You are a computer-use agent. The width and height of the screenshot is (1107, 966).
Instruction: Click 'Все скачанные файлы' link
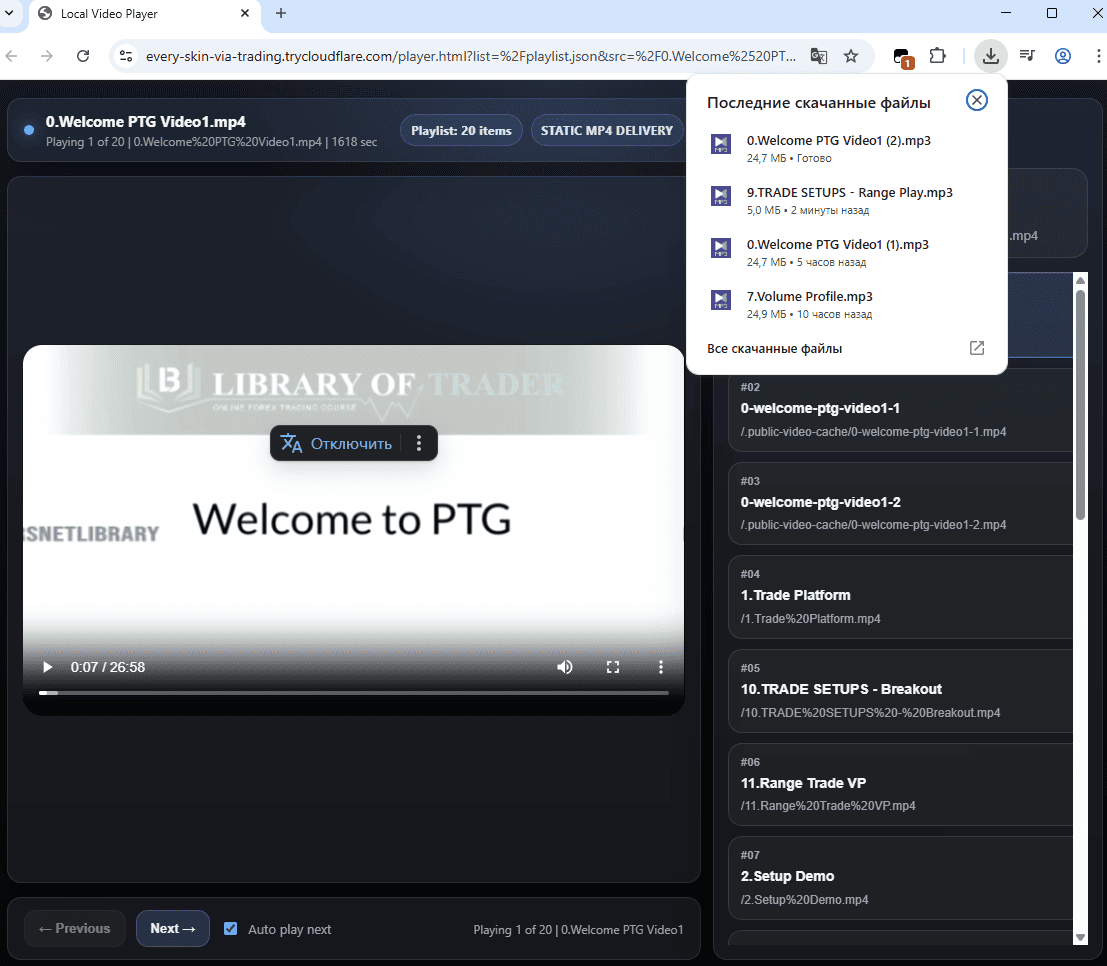(774, 348)
